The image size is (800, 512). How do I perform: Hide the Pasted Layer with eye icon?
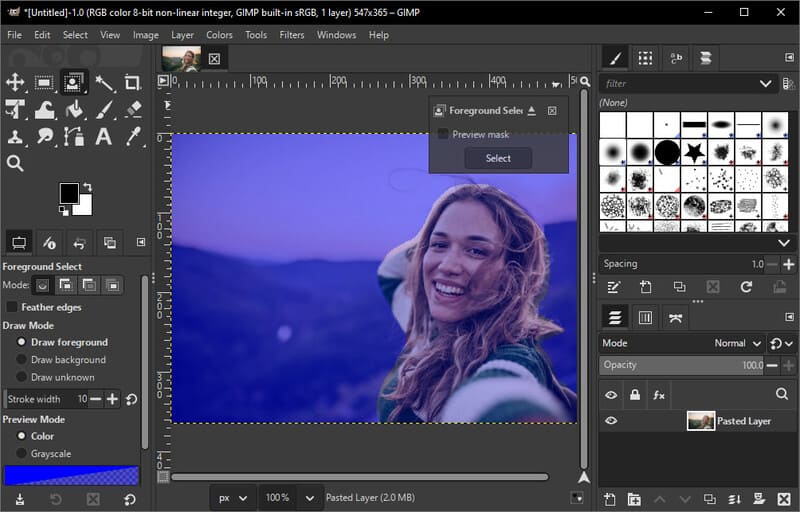[x=611, y=421]
